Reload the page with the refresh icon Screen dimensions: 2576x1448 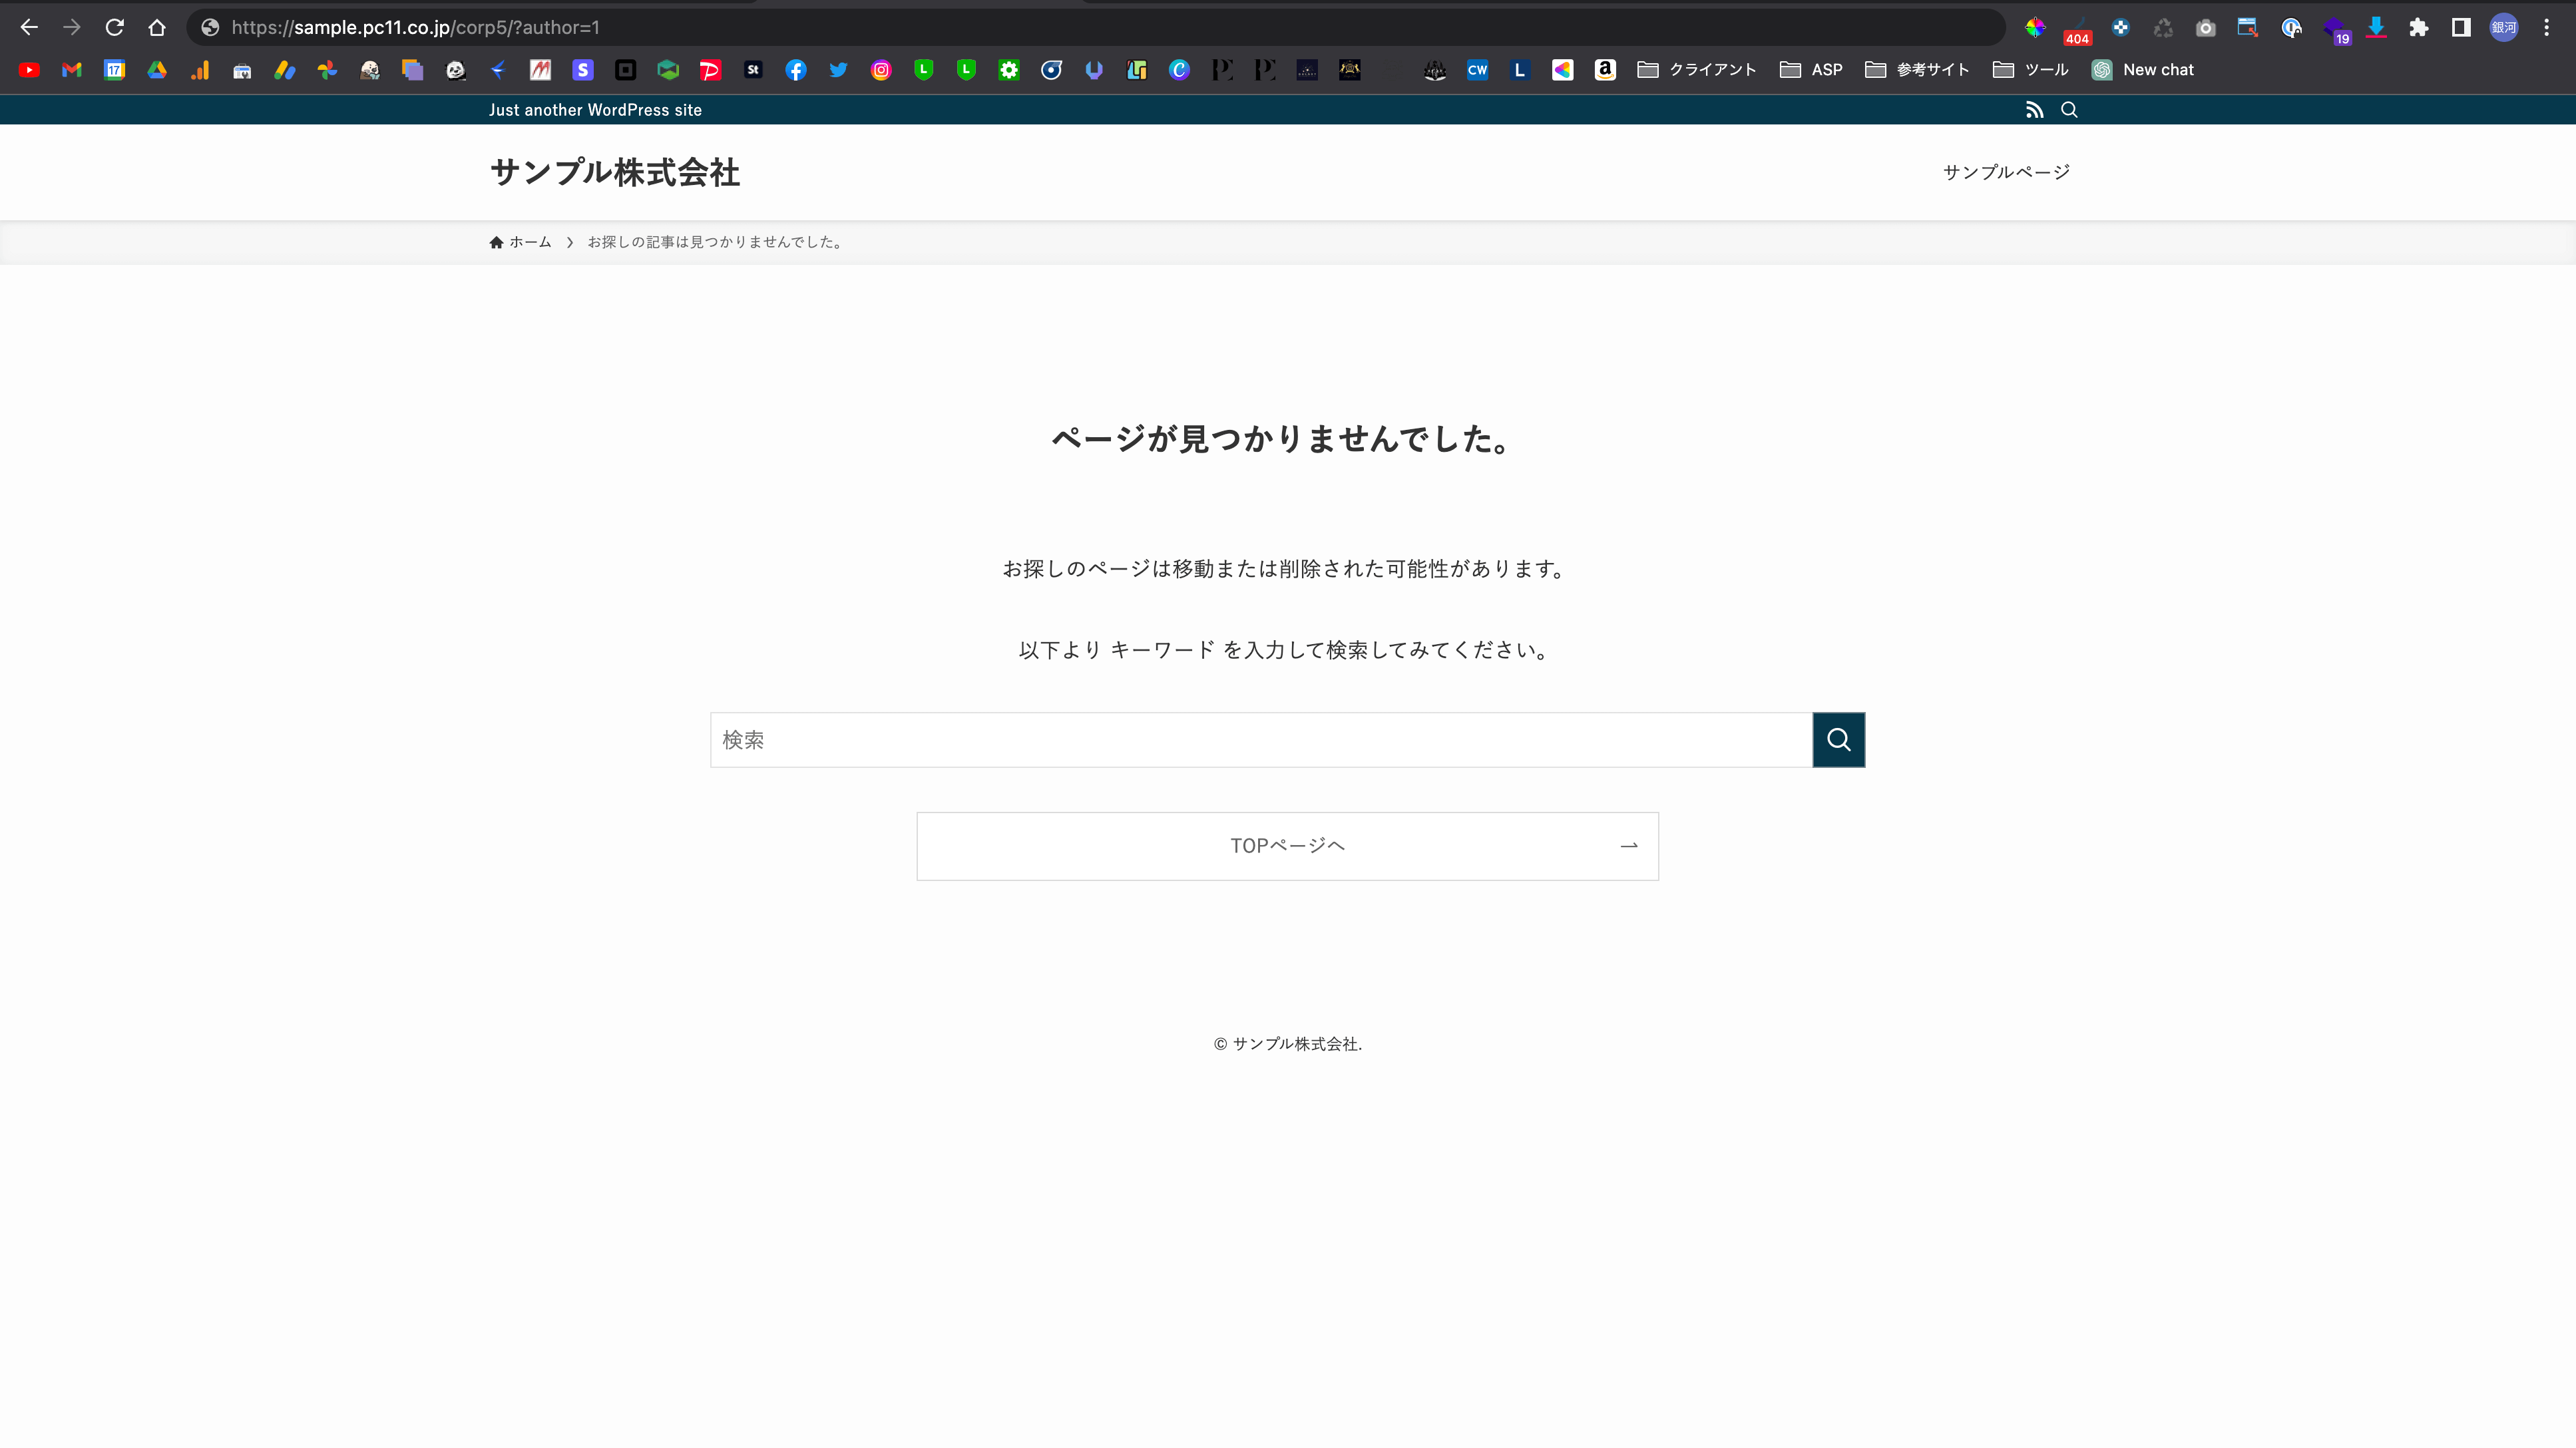[115, 28]
